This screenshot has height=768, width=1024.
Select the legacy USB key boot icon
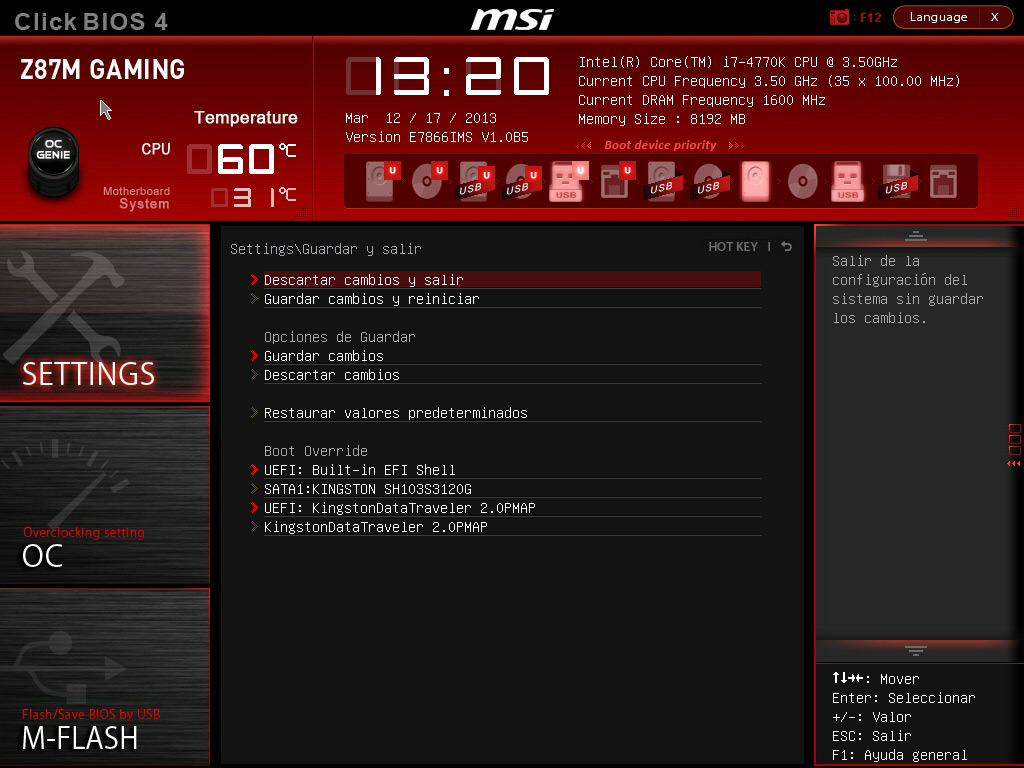pos(848,181)
